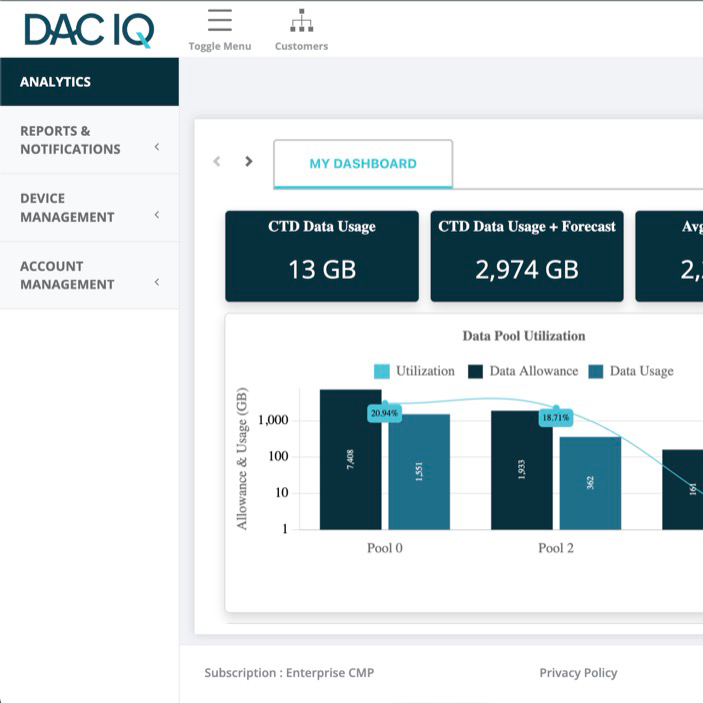Screen dimensions: 703x703
Task: Expand Reports & Notifications chevron
Action: pos(157,147)
